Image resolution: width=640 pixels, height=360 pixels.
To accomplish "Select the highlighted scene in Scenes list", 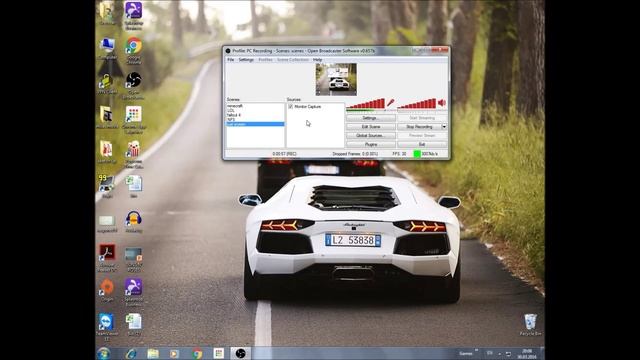I will coord(256,124).
